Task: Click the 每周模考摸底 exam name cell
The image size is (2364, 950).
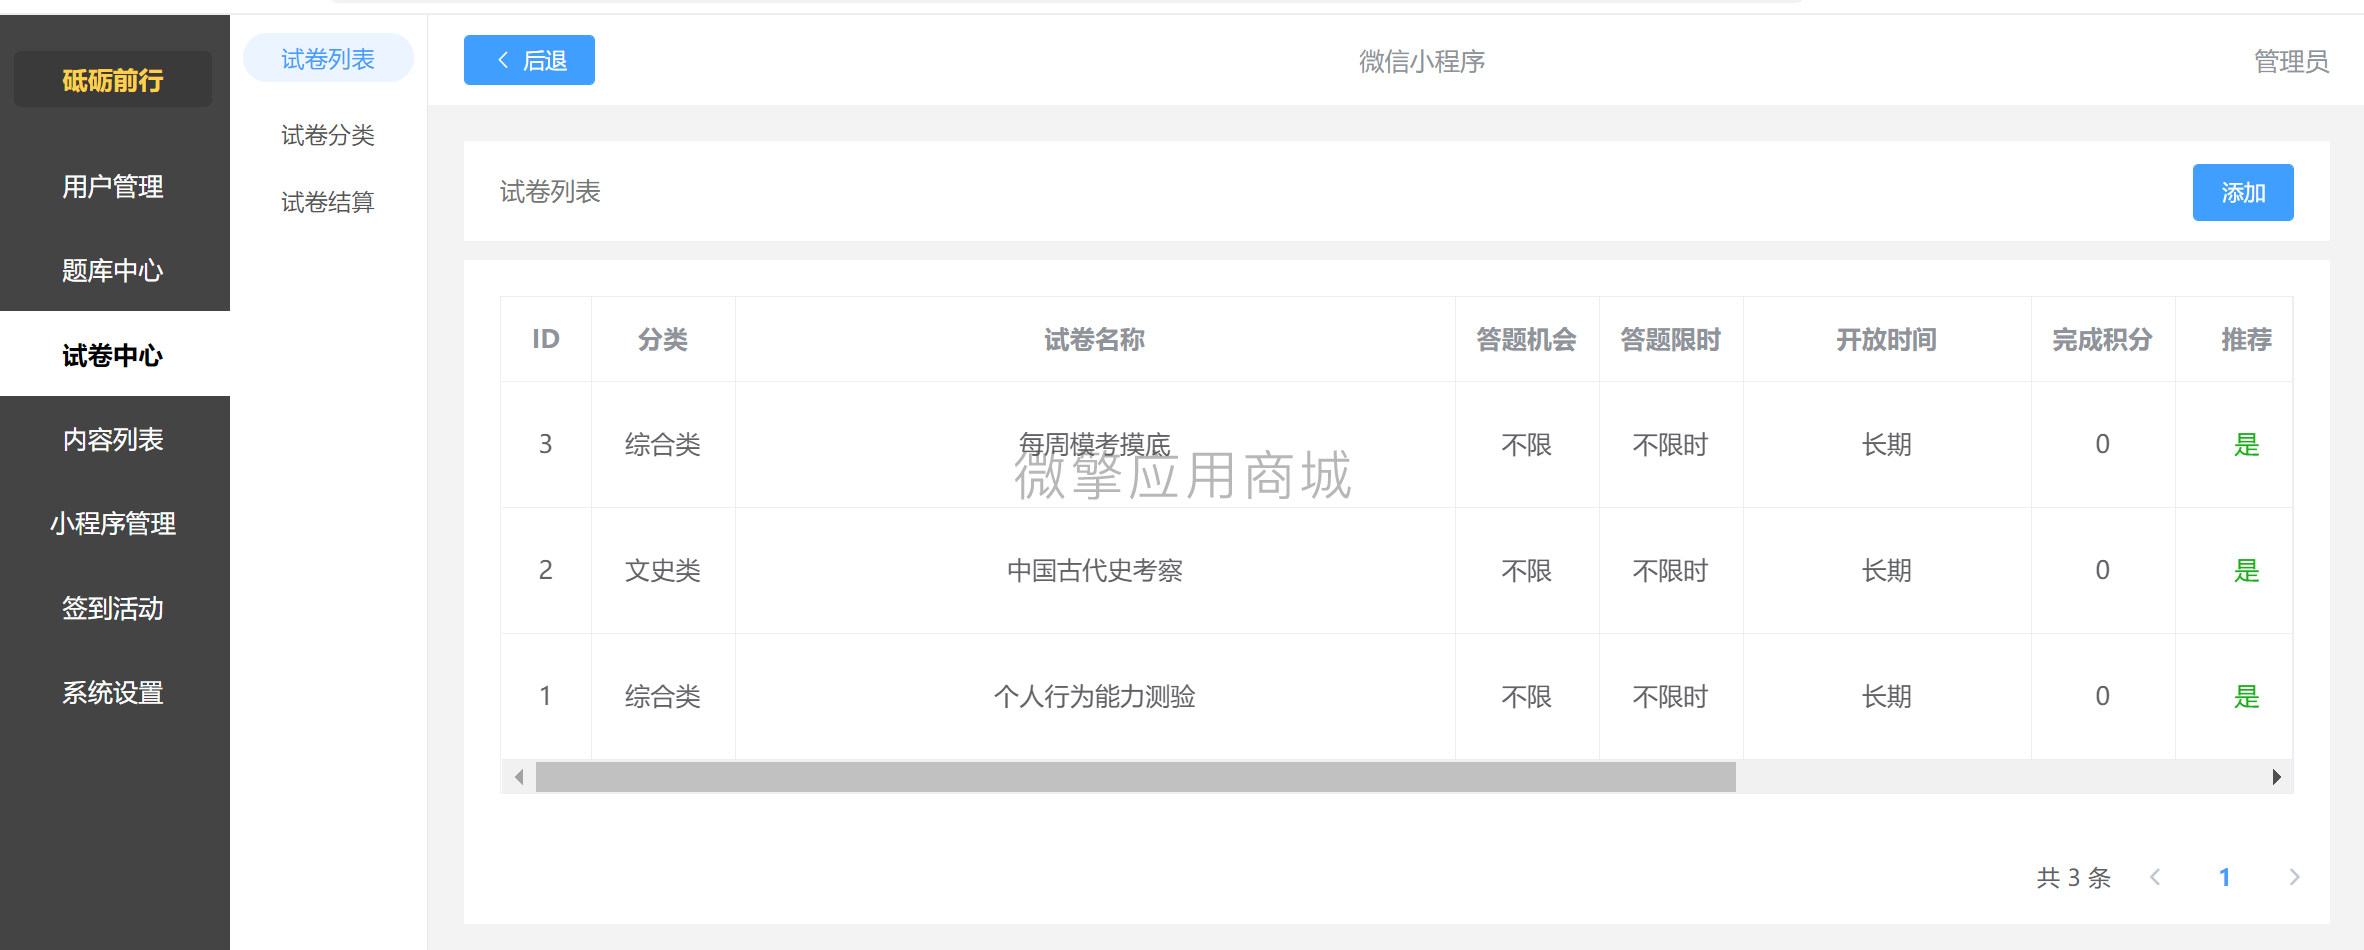Action: coord(1095,444)
